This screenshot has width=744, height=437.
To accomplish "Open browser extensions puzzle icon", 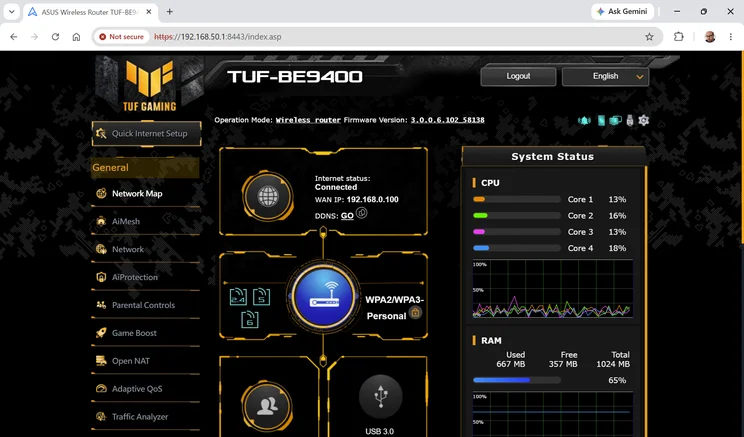I will (679, 37).
